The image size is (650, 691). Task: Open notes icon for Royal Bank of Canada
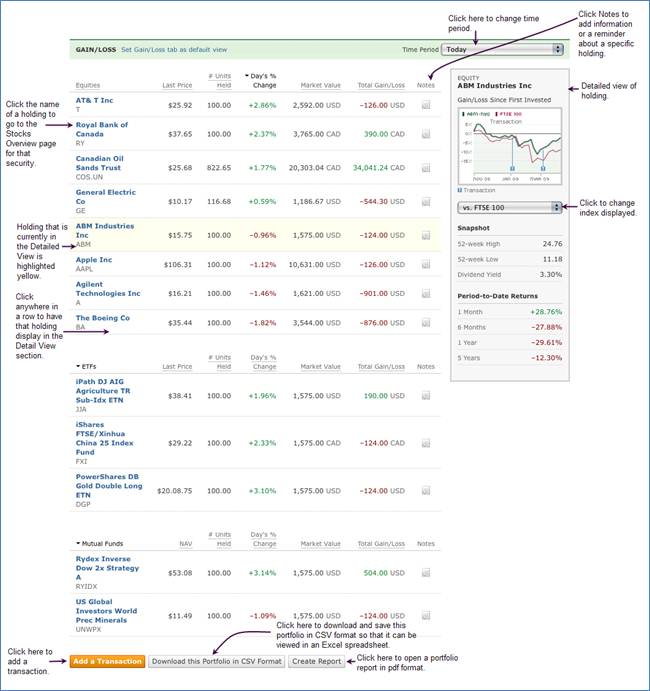(426, 134)
